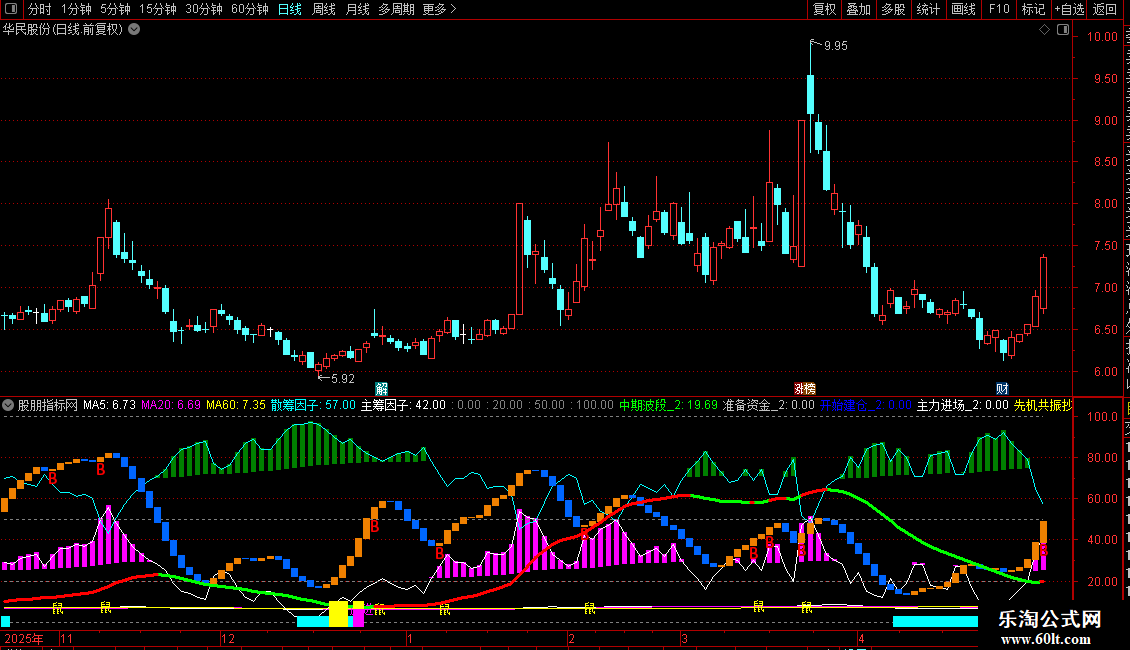Click the 解 event marker below chart
This screenshot has height=650, width=1130.
382,389
